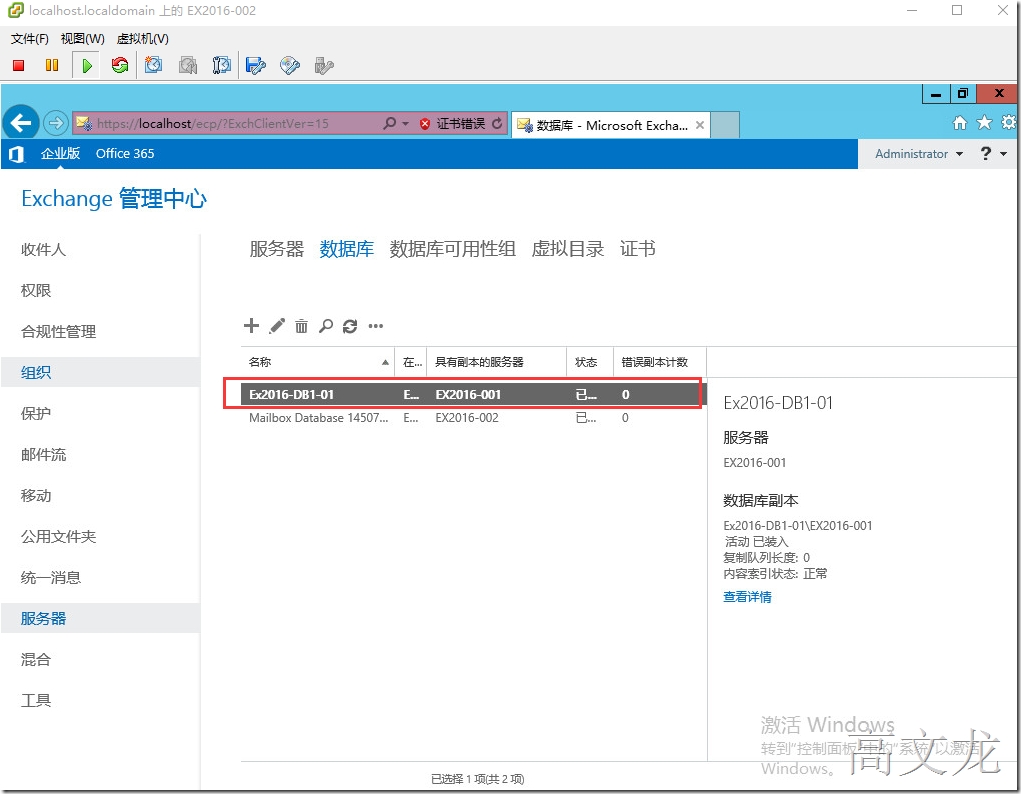Select the Mailbox Database 14507 row
Viewport: 1021px width, 794px height.
coord(473,418)
